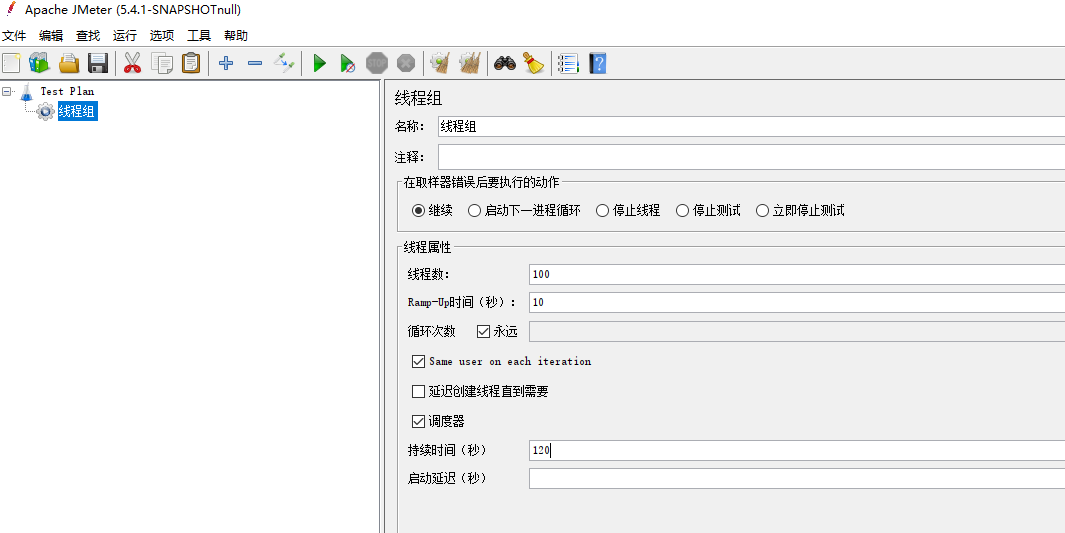
Task: Collapse all nodes with minus icon
Action: coord(255,64)
